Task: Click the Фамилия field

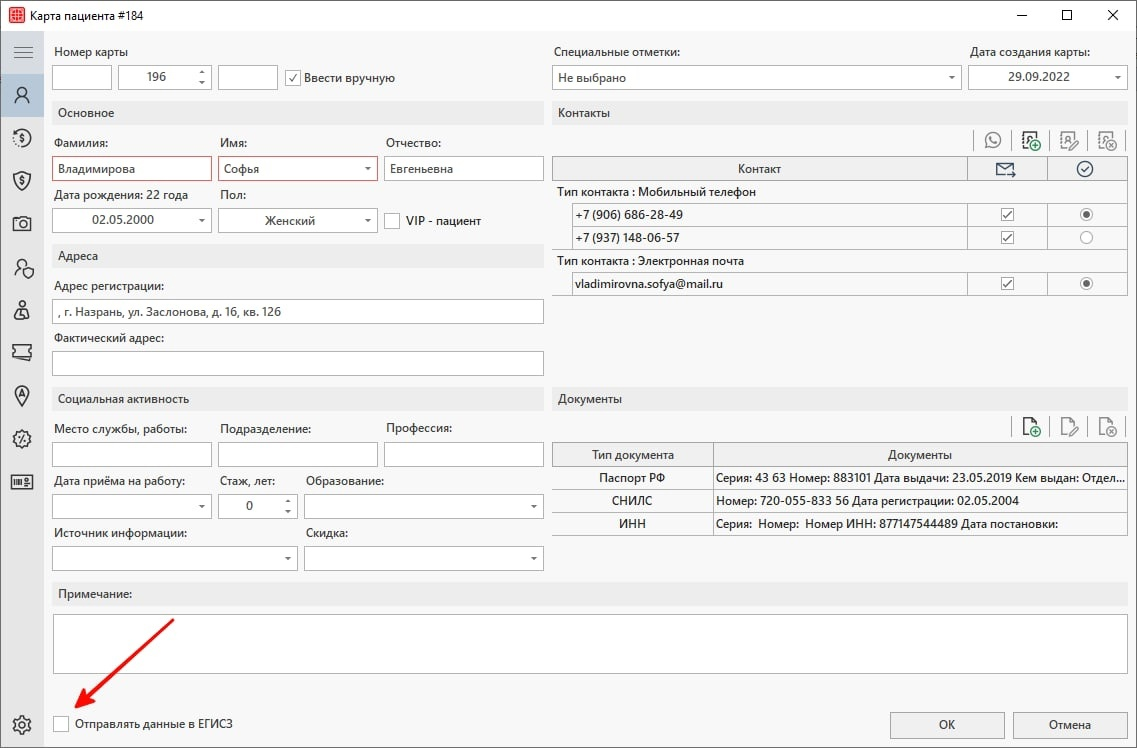Action: tap(132, 169)
